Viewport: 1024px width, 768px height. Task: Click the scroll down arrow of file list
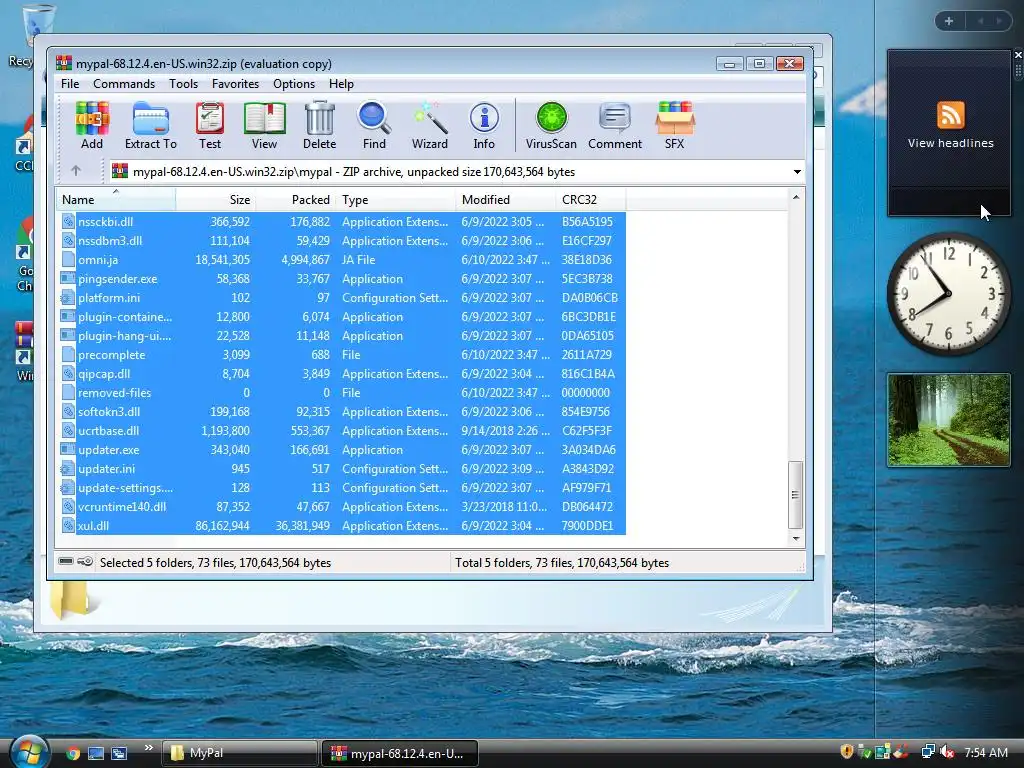[x=795, y=539]
